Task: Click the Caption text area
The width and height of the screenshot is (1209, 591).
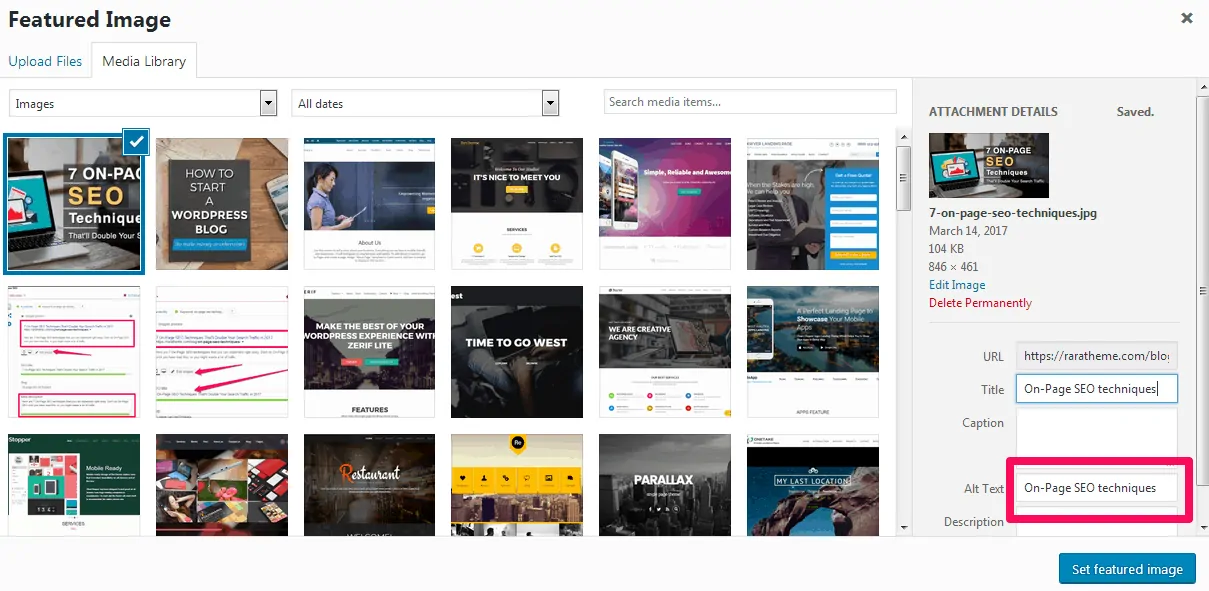Action: pyautogui.click(x=1096, y=436)
